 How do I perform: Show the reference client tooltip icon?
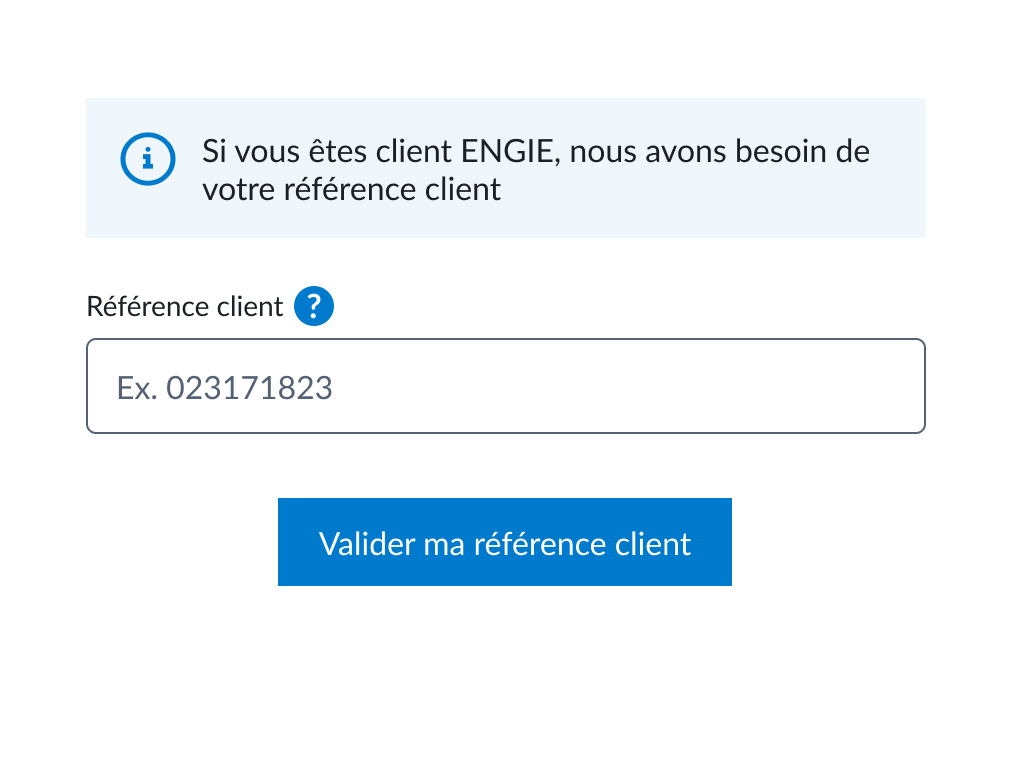pos(314,306)
